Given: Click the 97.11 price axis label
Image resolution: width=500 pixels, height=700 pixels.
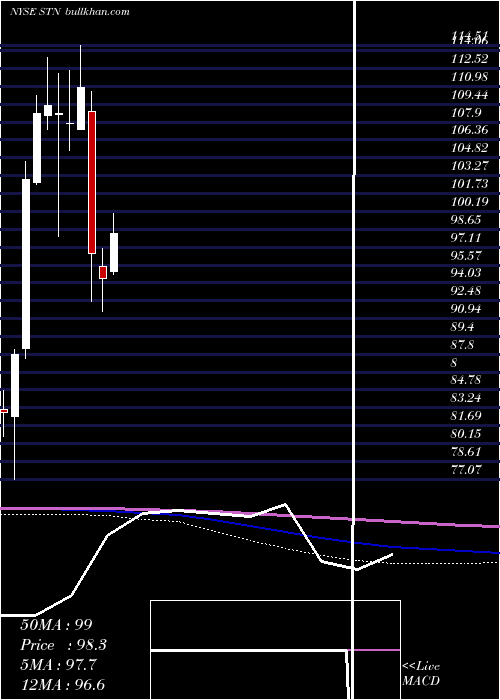Looking at the screenshot, I should (x=466, y=237).
